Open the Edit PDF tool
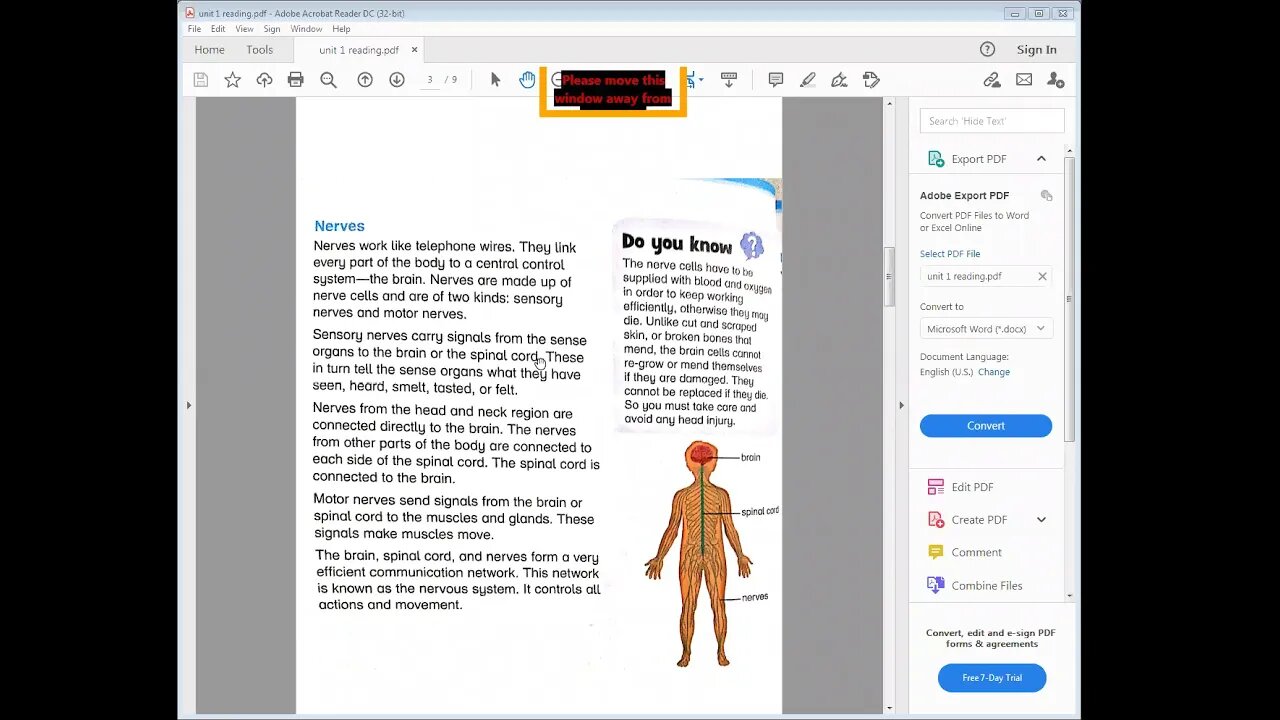This screenshot has width=1280, height=720. click(973, 487)
